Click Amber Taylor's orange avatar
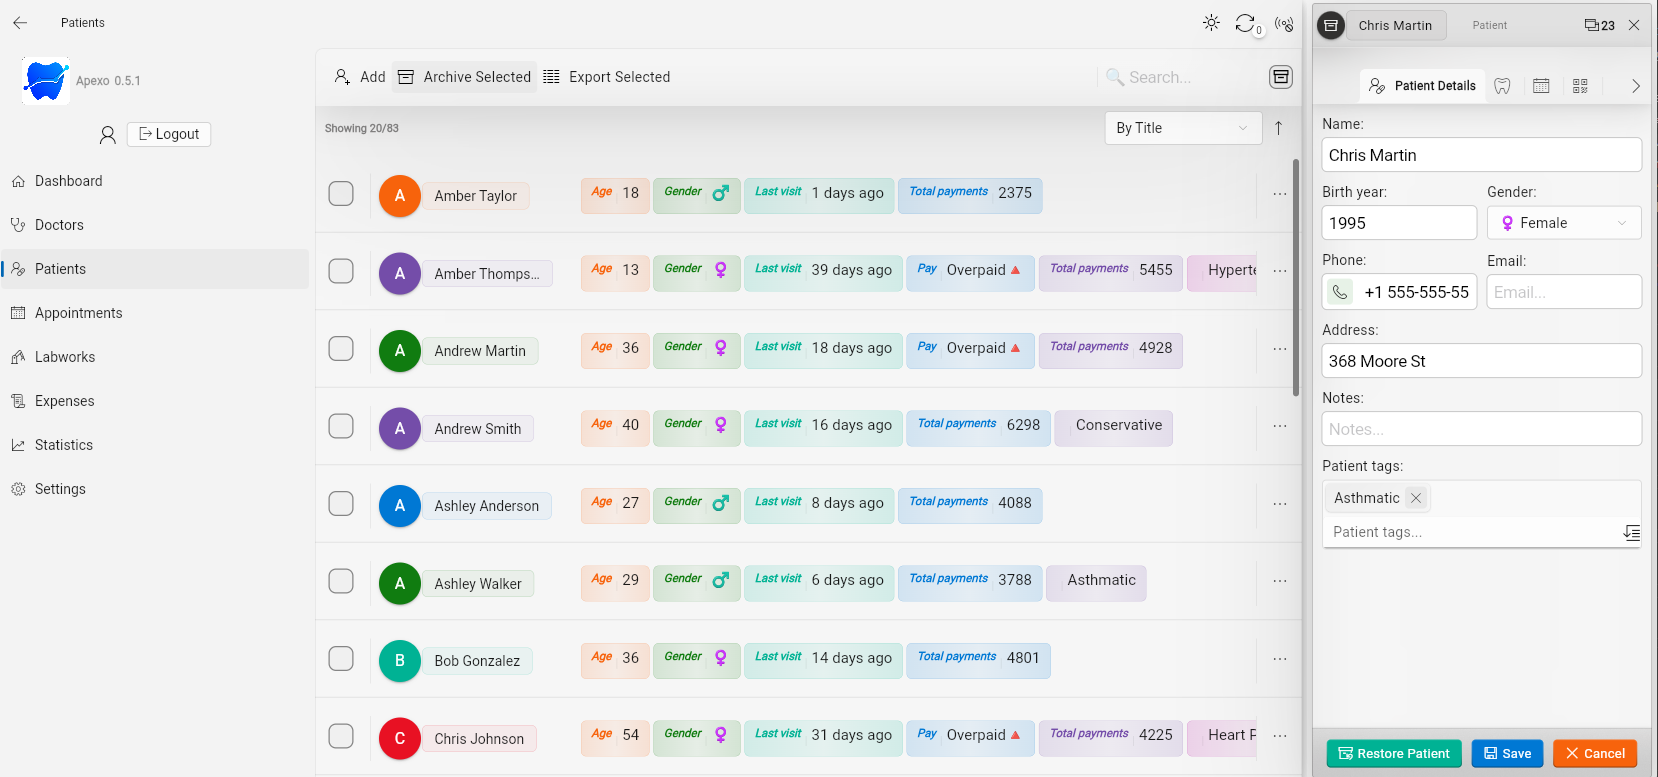This screenshot has height=777, width=1658. pyautogui.click(x=400, y=196)
